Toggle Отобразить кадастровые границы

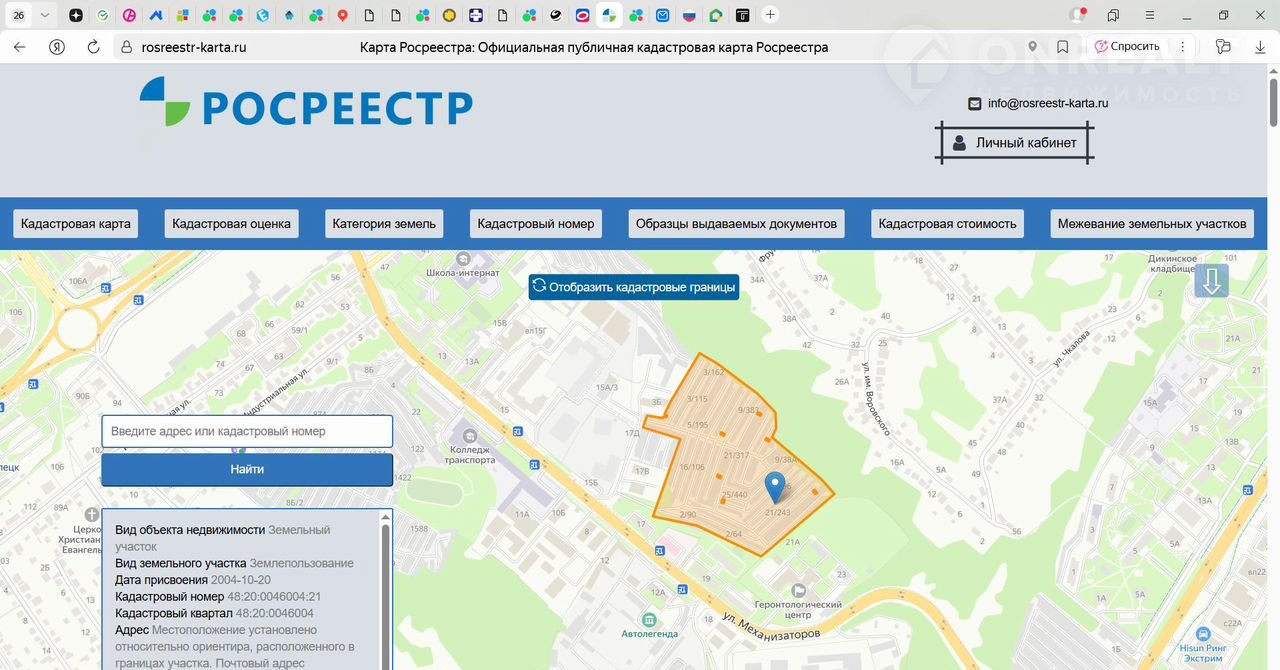click(x=634, y=287)
